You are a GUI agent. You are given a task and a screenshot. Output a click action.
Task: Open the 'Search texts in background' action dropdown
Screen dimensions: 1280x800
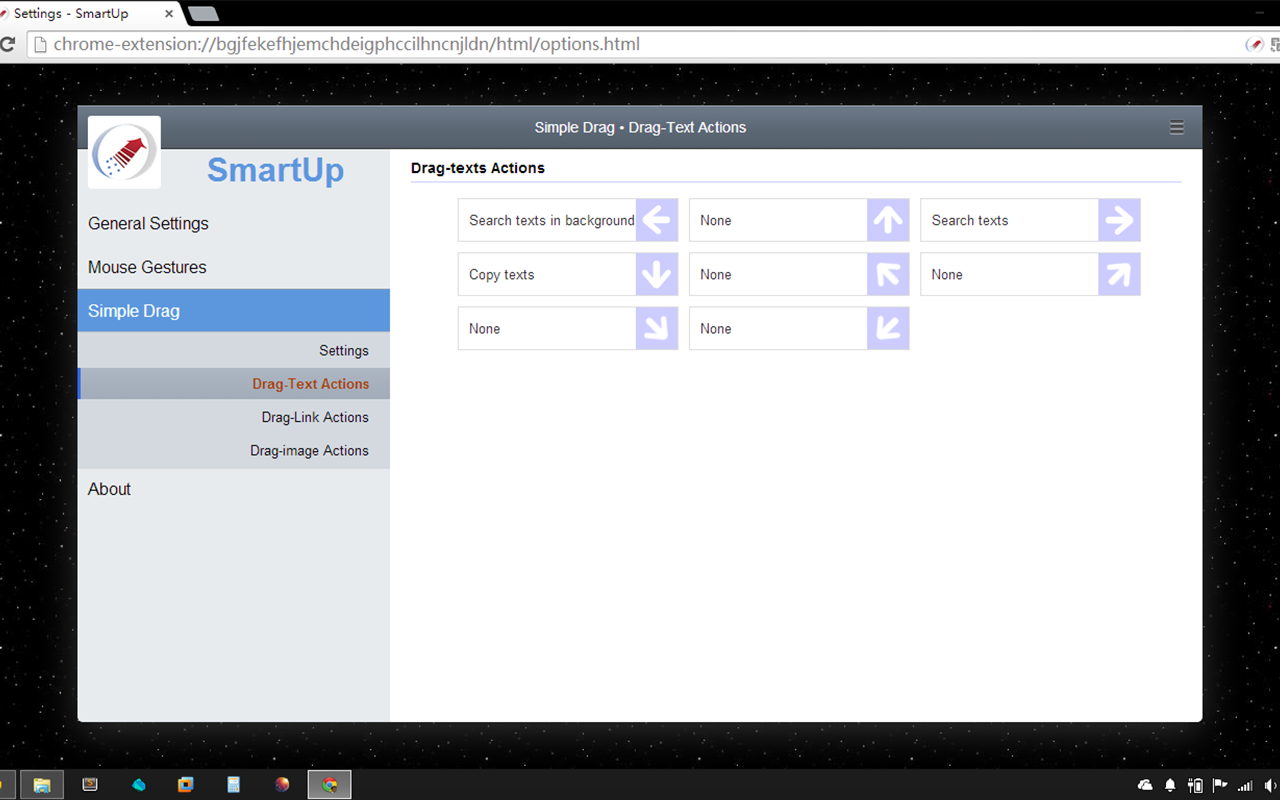(547, 220)
